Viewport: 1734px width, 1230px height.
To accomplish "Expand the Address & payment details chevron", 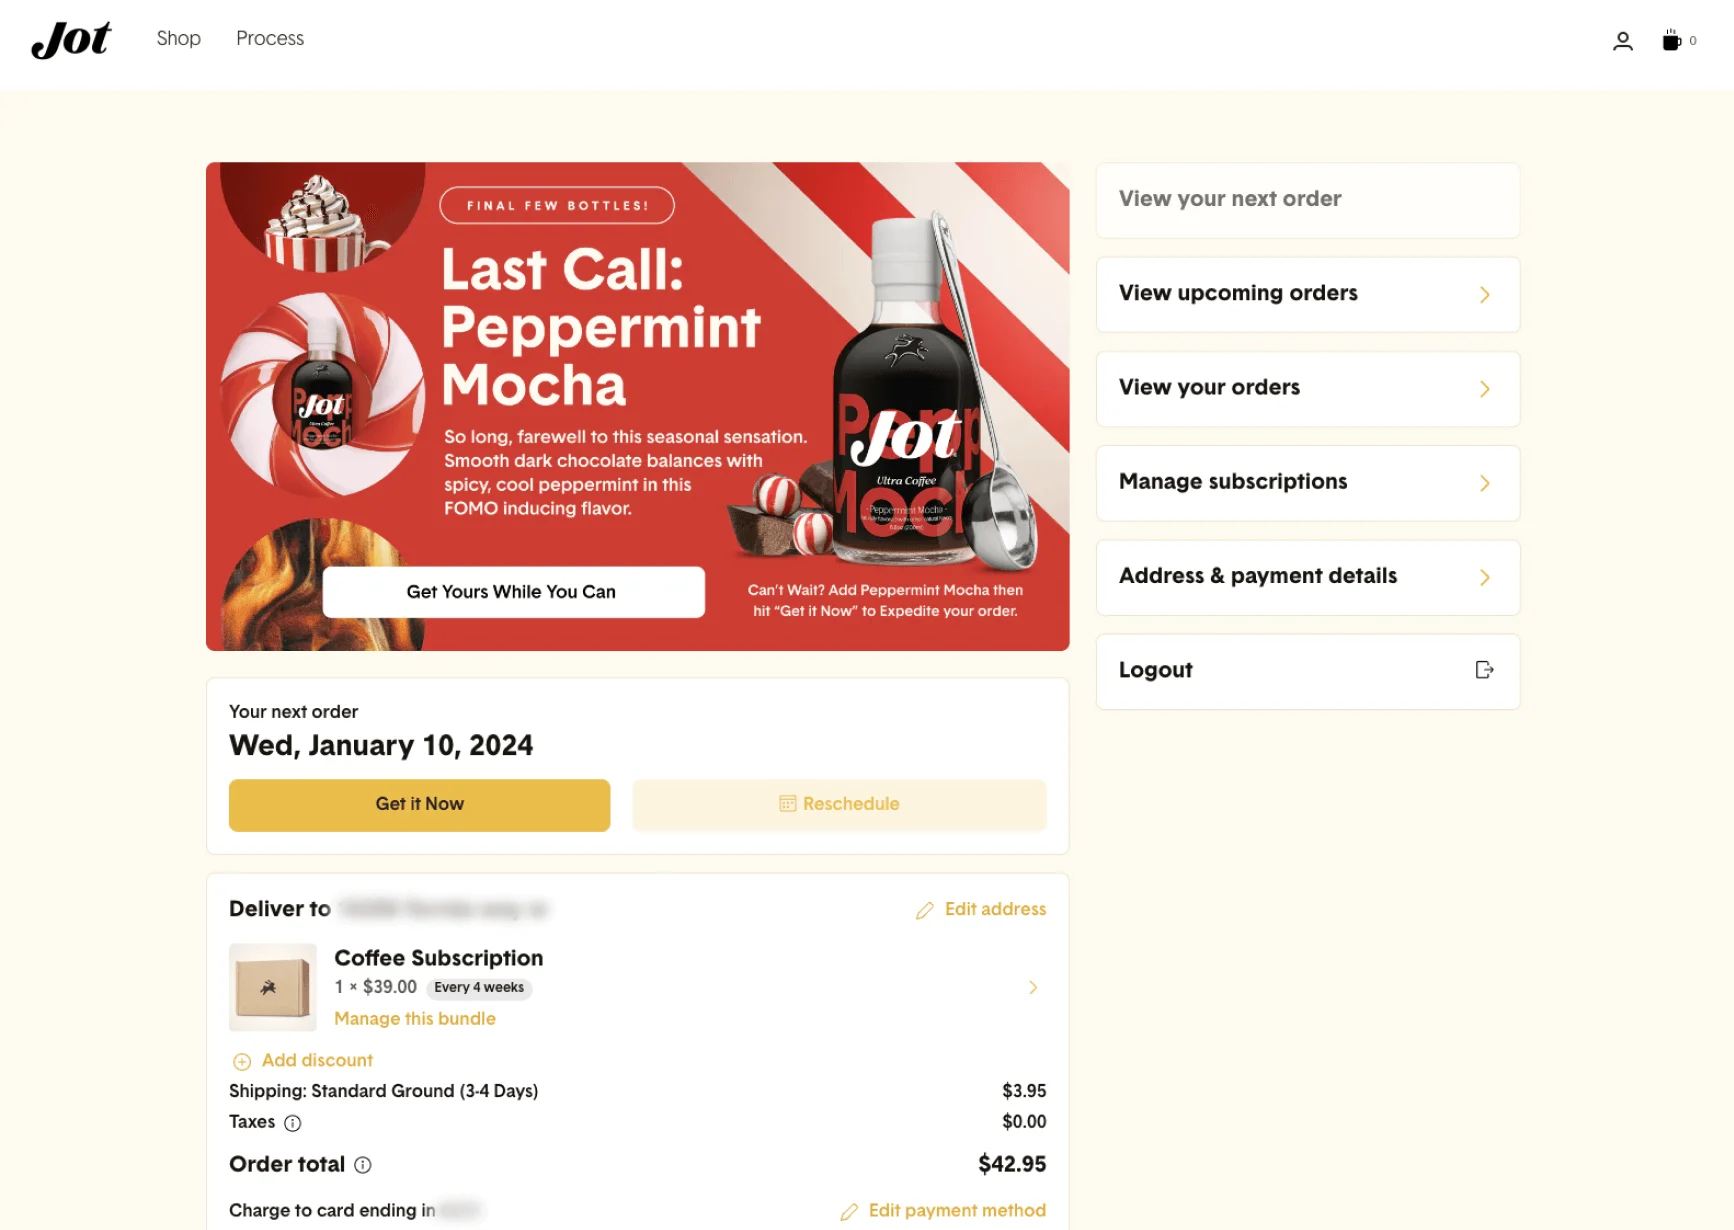I will tap(1485, 577).
